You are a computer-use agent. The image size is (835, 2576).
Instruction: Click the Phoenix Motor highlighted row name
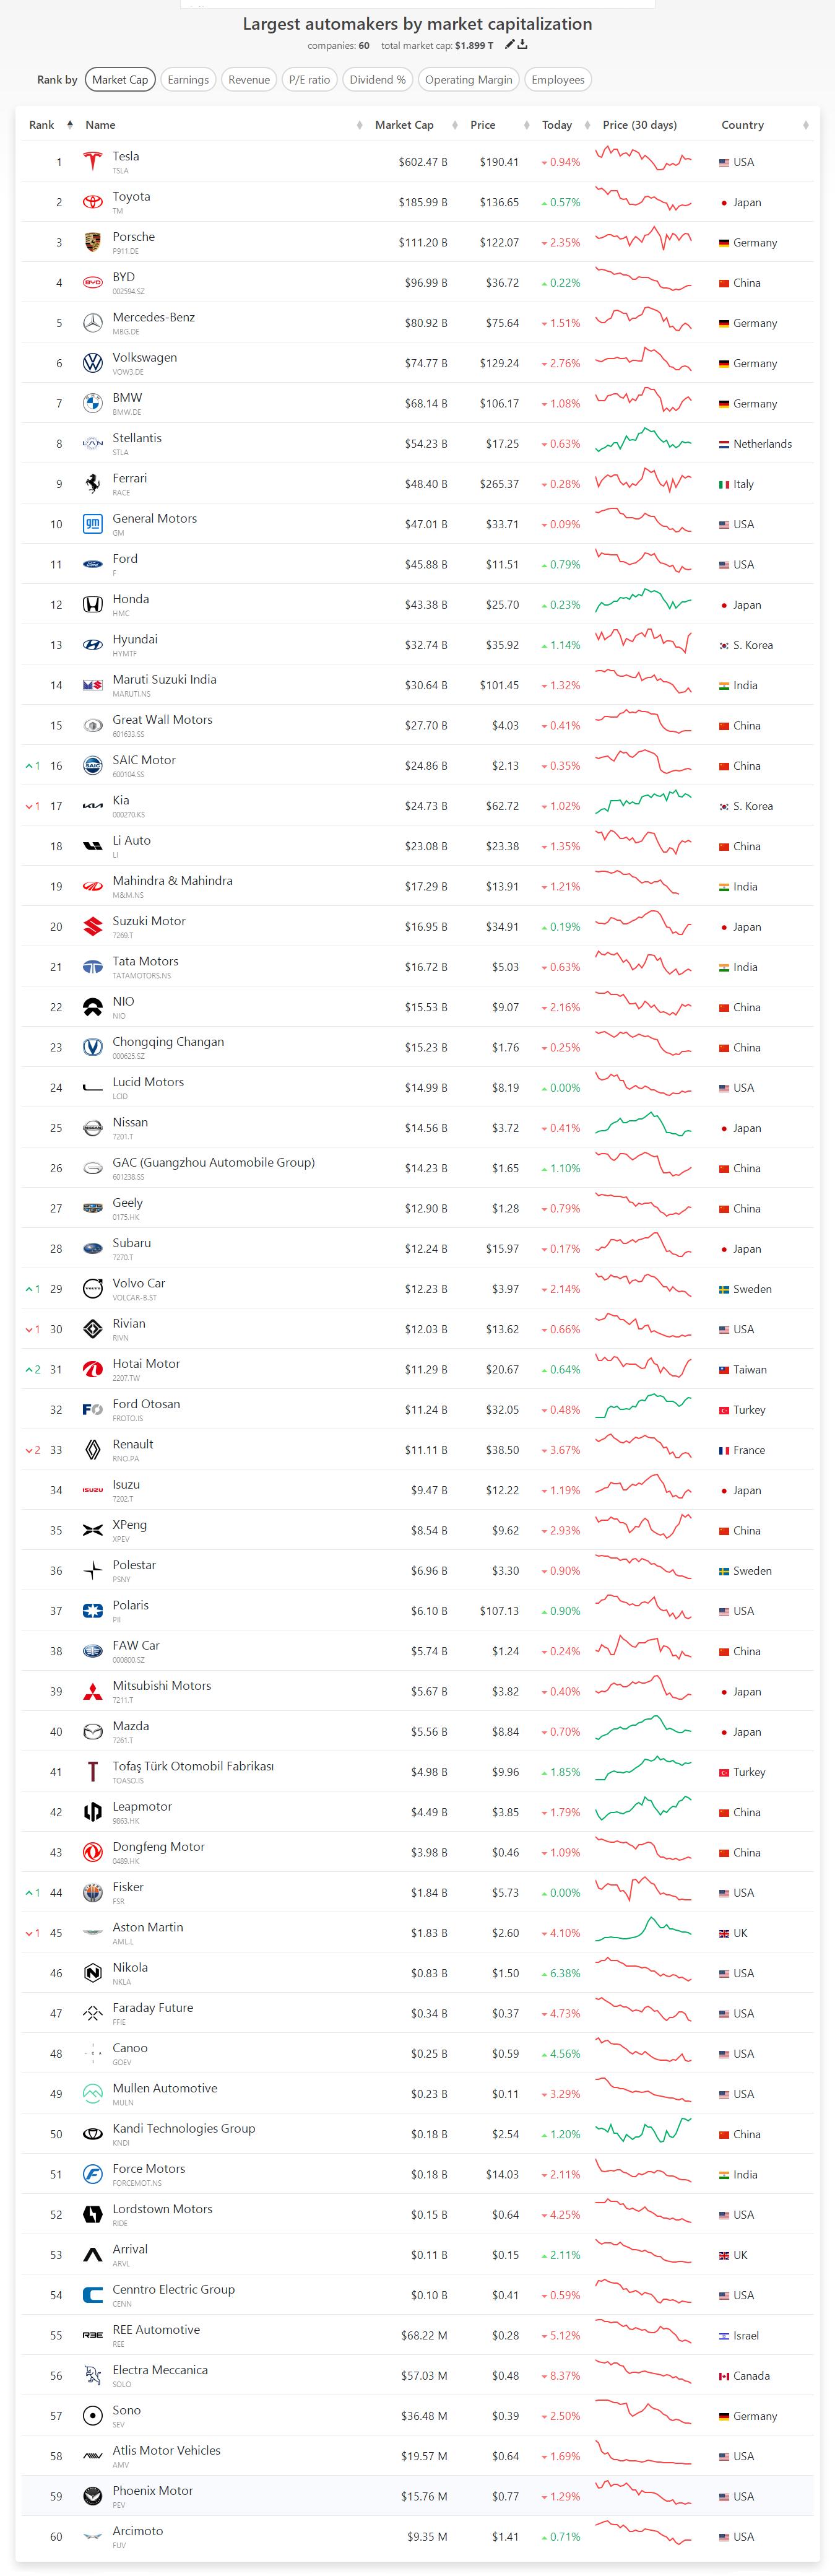pos(152,2490)
